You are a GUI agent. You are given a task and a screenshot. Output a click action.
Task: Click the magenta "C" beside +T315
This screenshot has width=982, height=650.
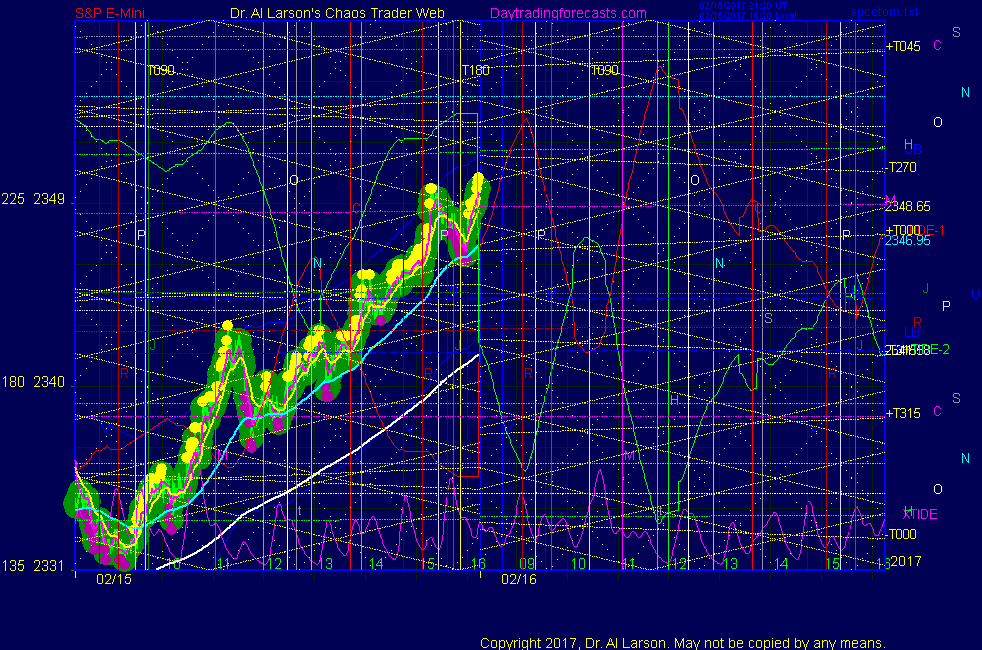(938, 411)
